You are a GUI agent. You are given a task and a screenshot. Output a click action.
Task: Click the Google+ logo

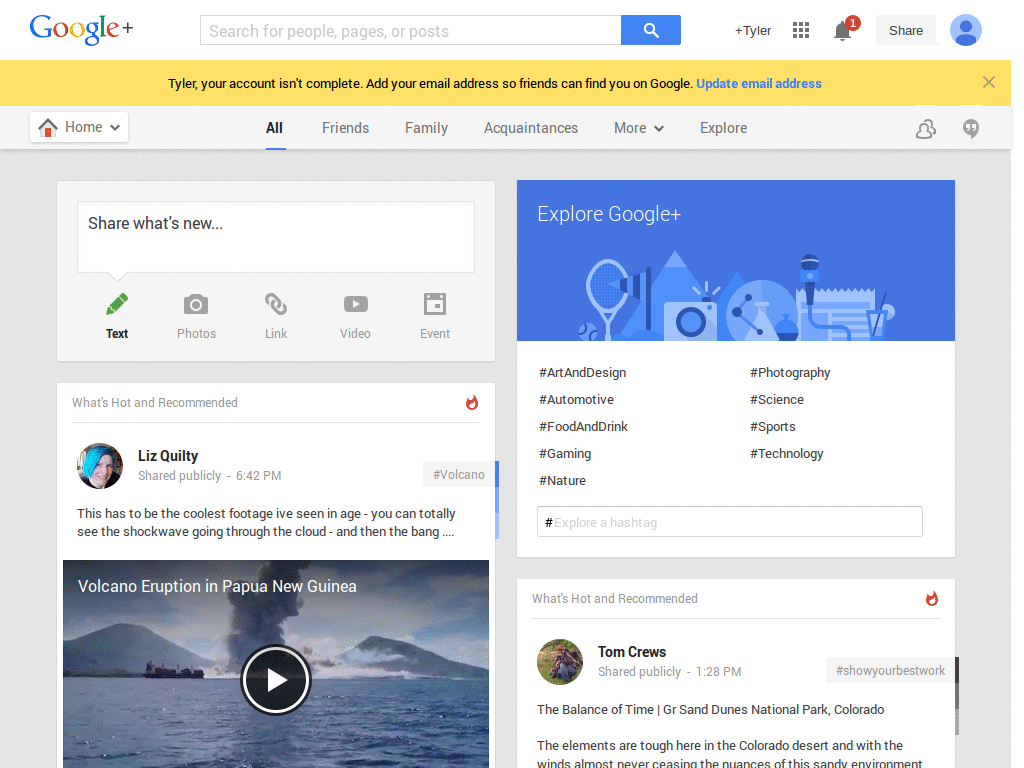coord(81,29)
